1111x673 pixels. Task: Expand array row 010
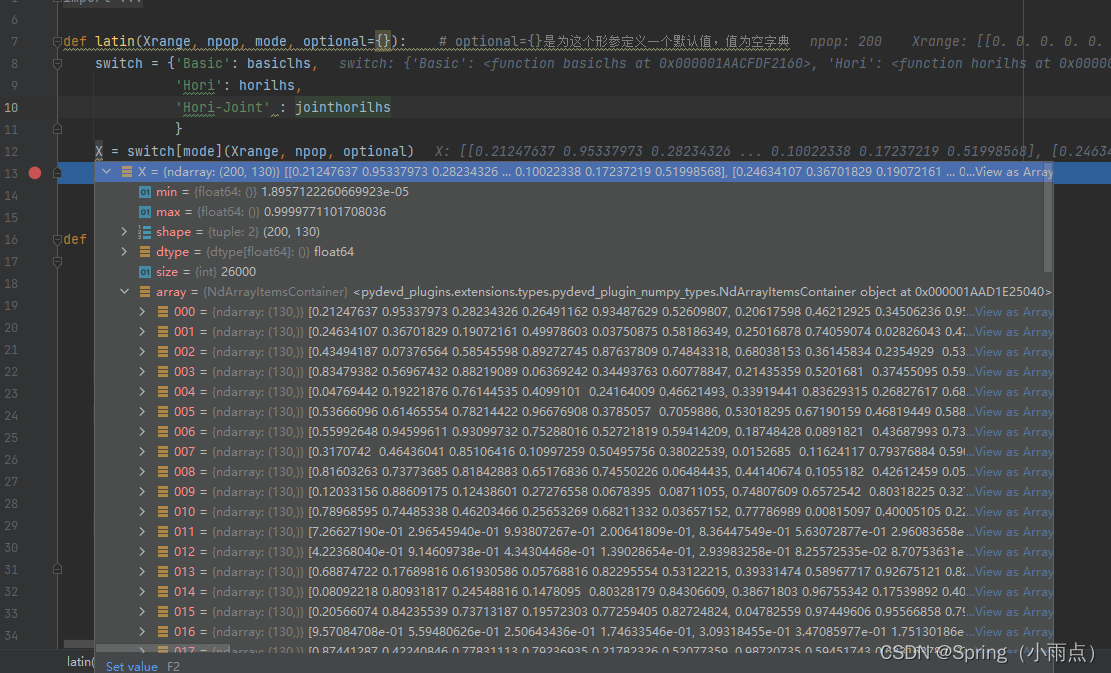click(x=142, y=511)
